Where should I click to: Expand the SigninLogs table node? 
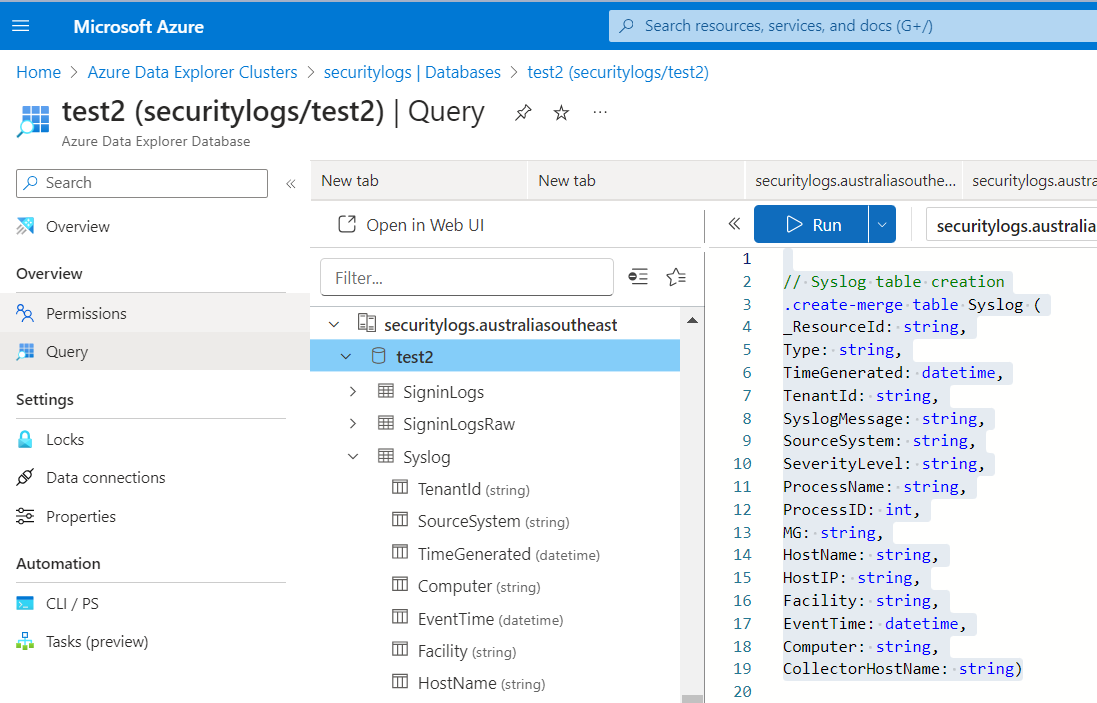tap(353, 392)
